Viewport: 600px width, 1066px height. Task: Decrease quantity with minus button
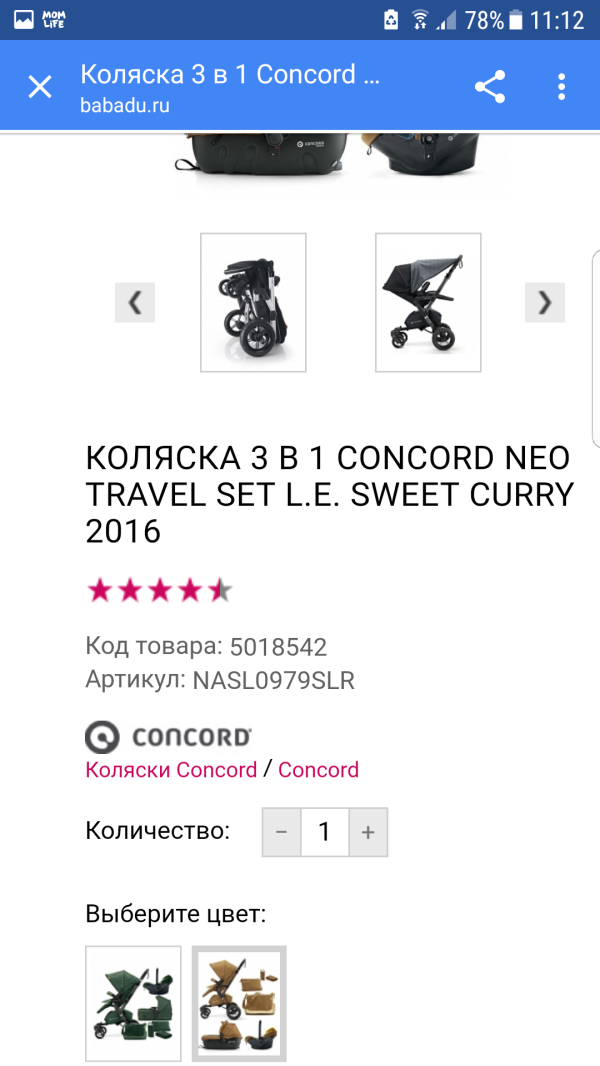(281, 832)
